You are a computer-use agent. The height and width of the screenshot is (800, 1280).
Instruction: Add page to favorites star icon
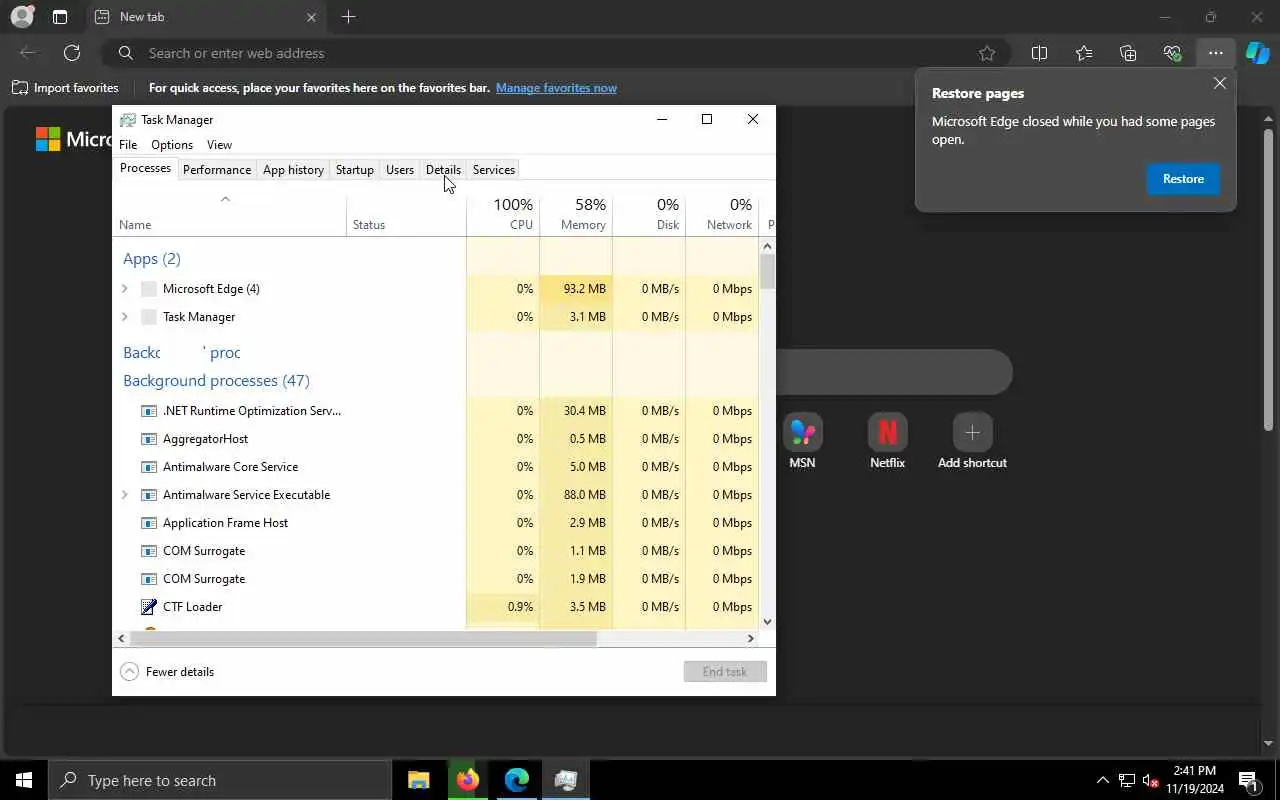[987, 53]
